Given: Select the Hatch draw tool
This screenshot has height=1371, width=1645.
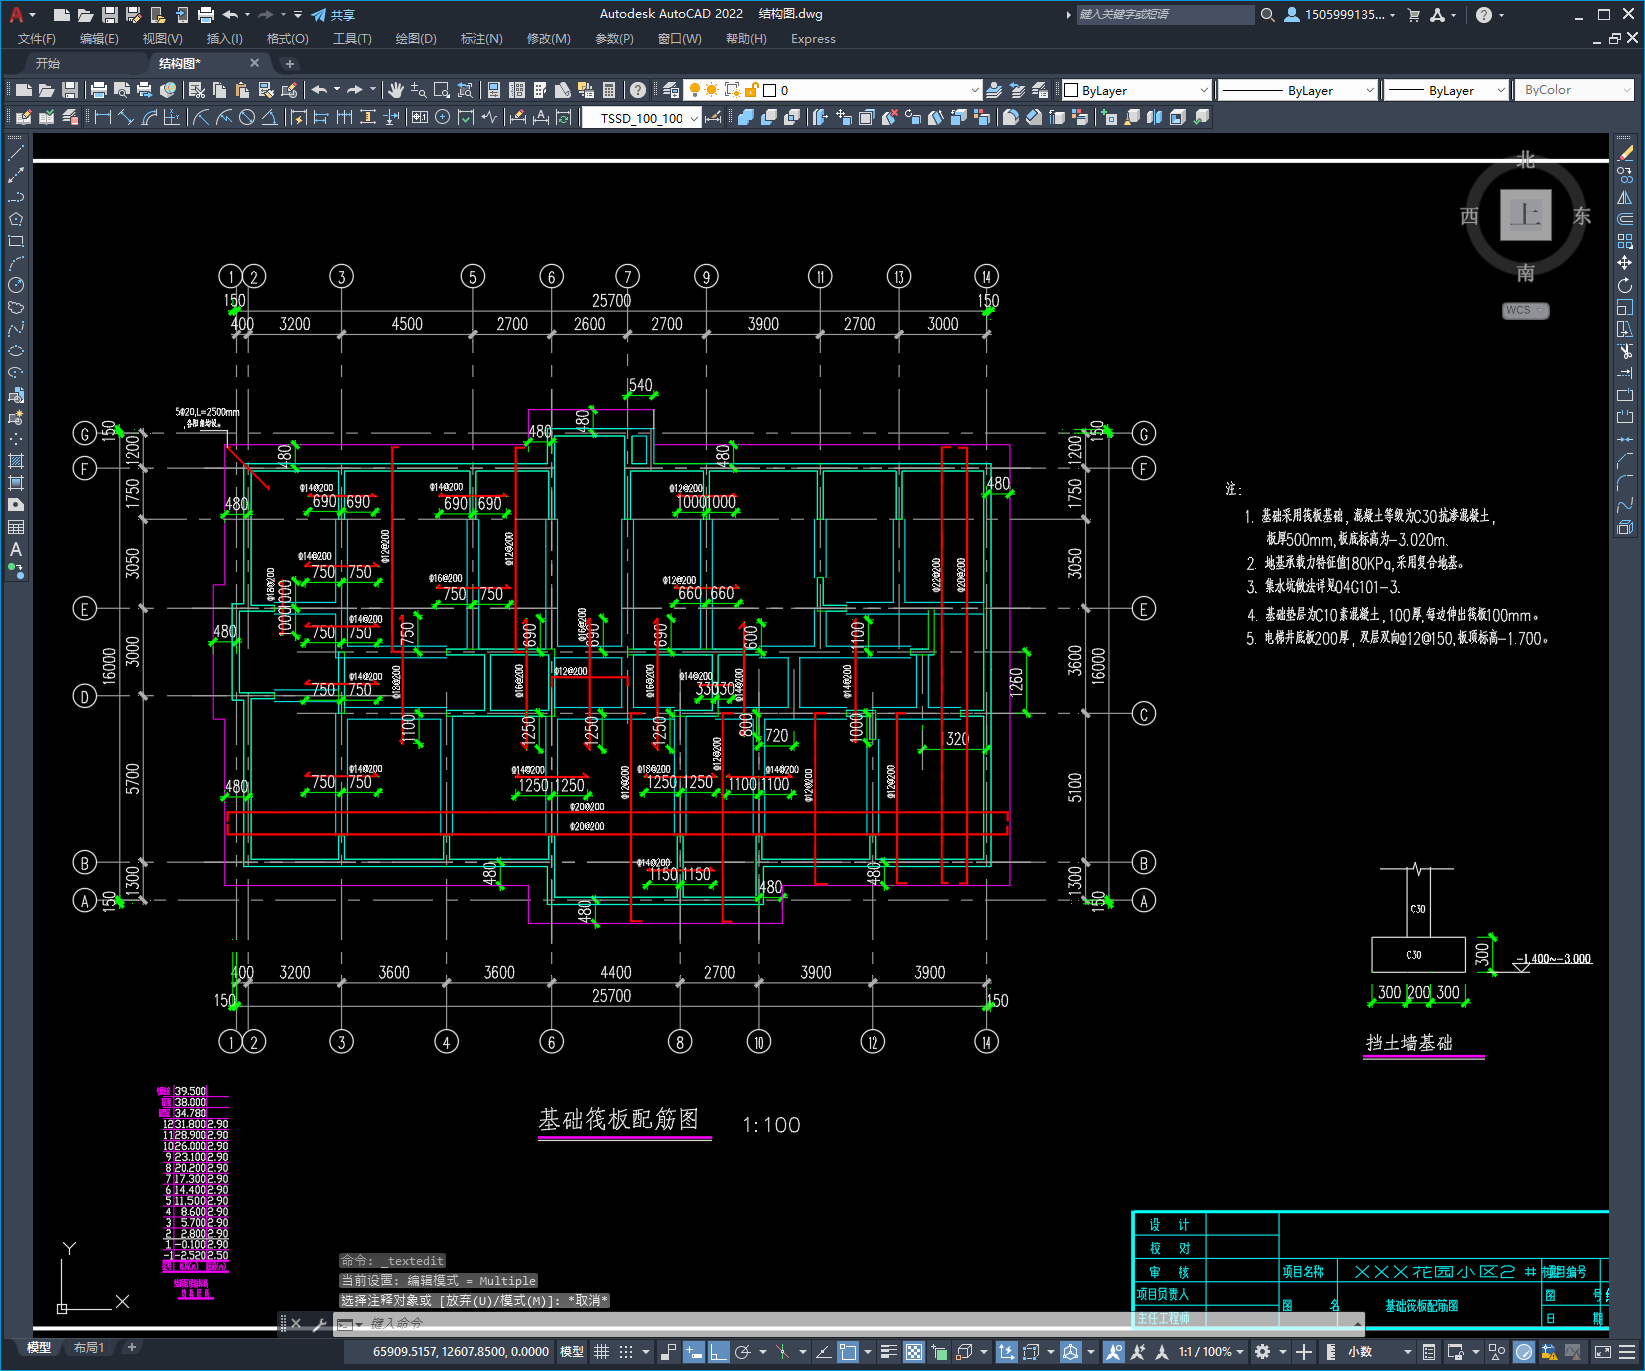Looking at the screenshot, I should 16,461.
